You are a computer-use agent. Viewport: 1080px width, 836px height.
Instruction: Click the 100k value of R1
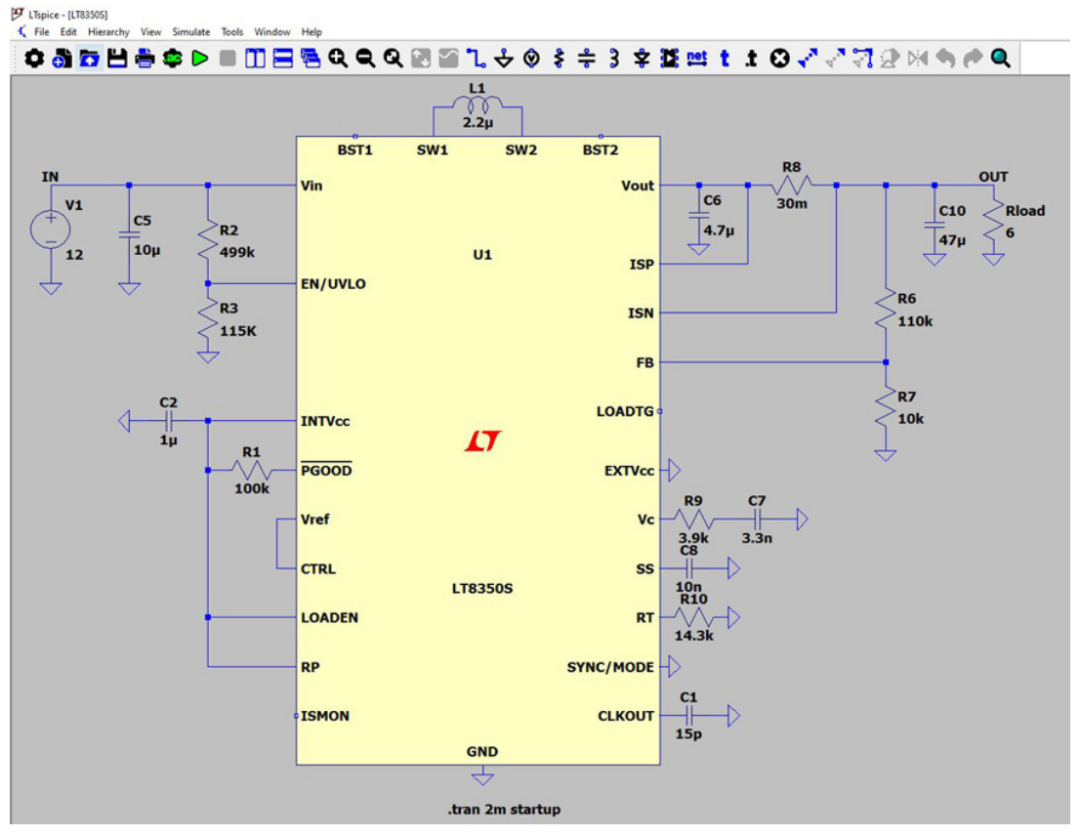[251, 488]
